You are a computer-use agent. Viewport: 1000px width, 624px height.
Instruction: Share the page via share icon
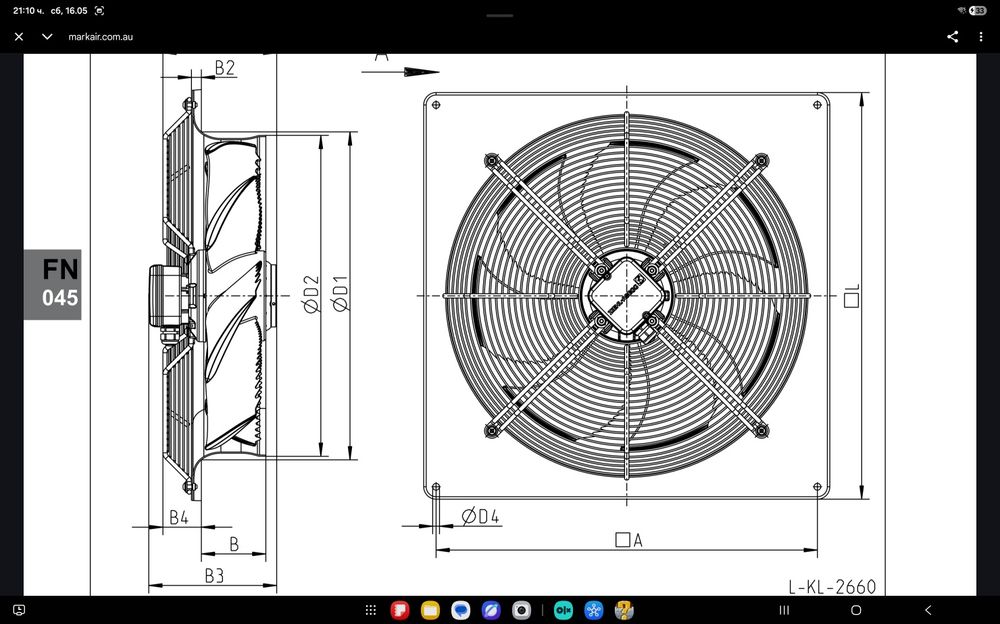[x=953, y=36]
